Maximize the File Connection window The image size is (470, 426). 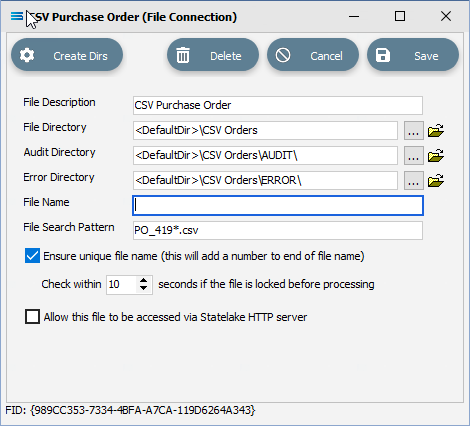tap(400, 16)
